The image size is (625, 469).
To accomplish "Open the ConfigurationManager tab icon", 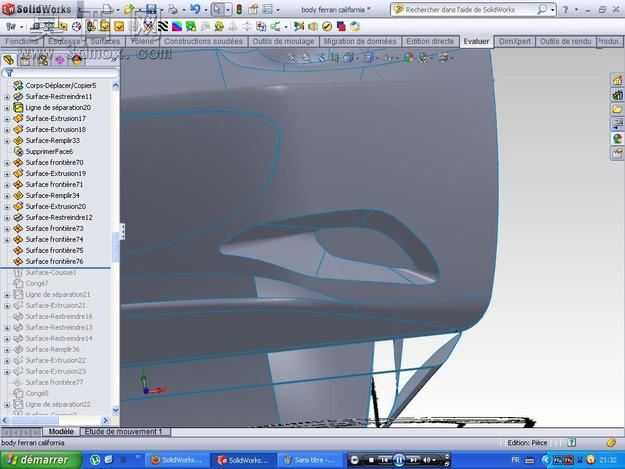I will point(43,60).
